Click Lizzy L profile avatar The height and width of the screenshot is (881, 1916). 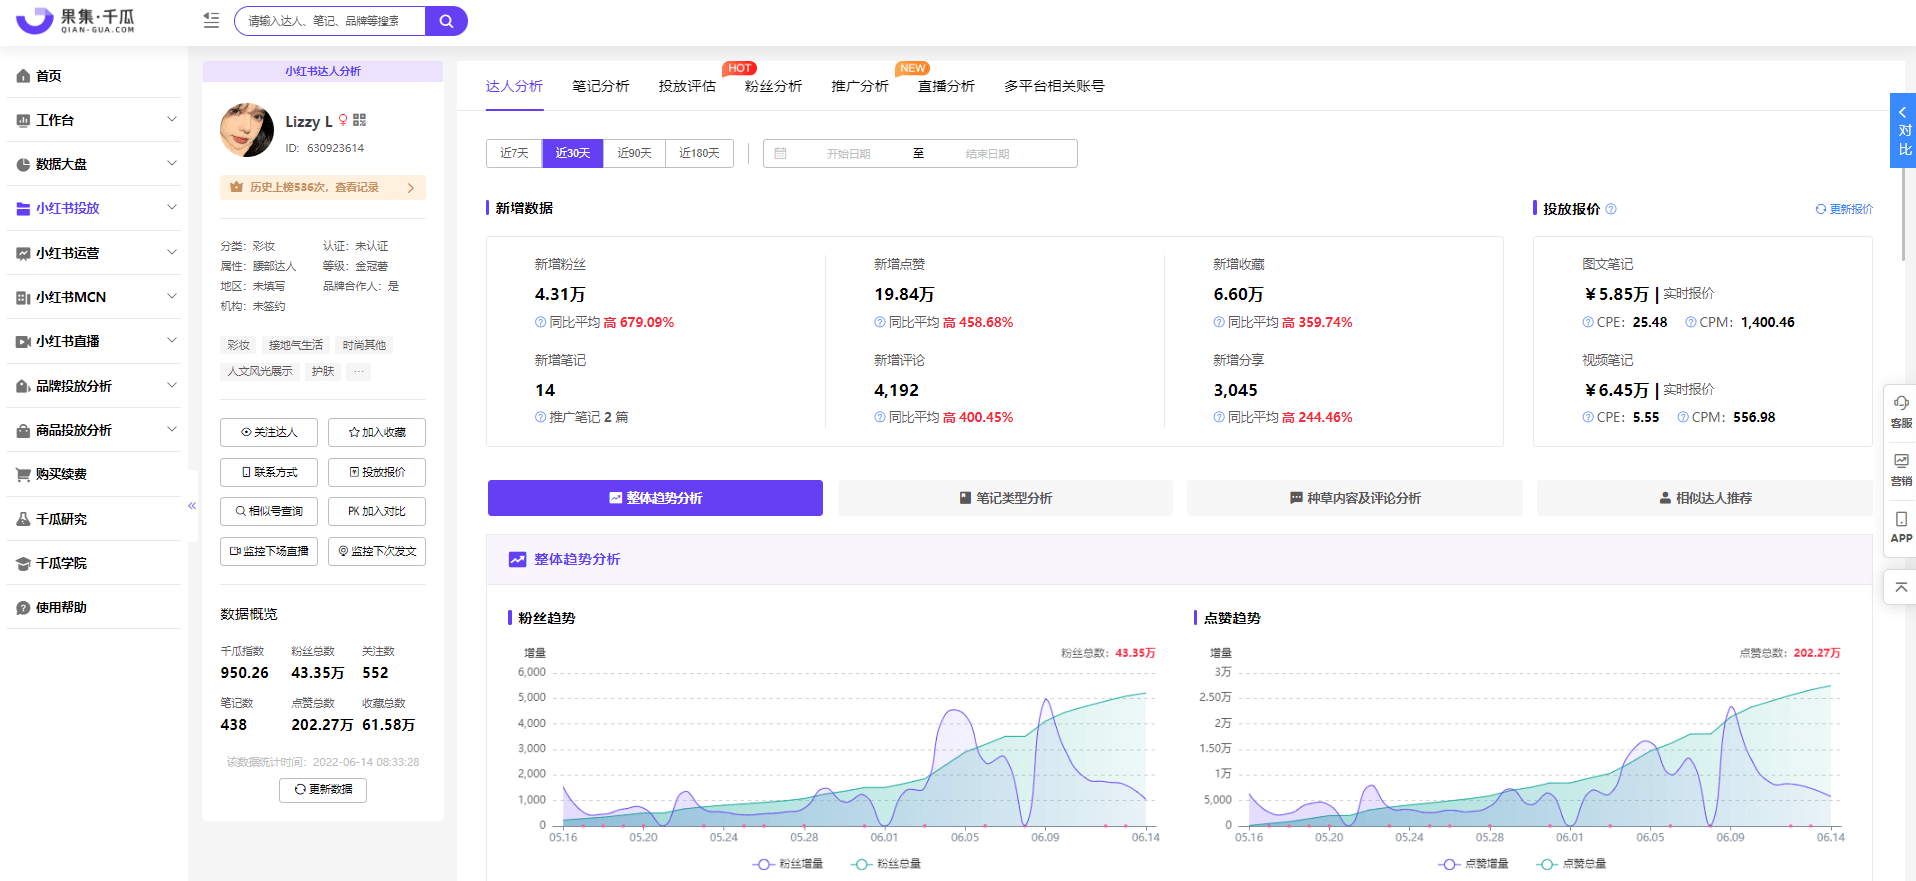pos(246,130)
